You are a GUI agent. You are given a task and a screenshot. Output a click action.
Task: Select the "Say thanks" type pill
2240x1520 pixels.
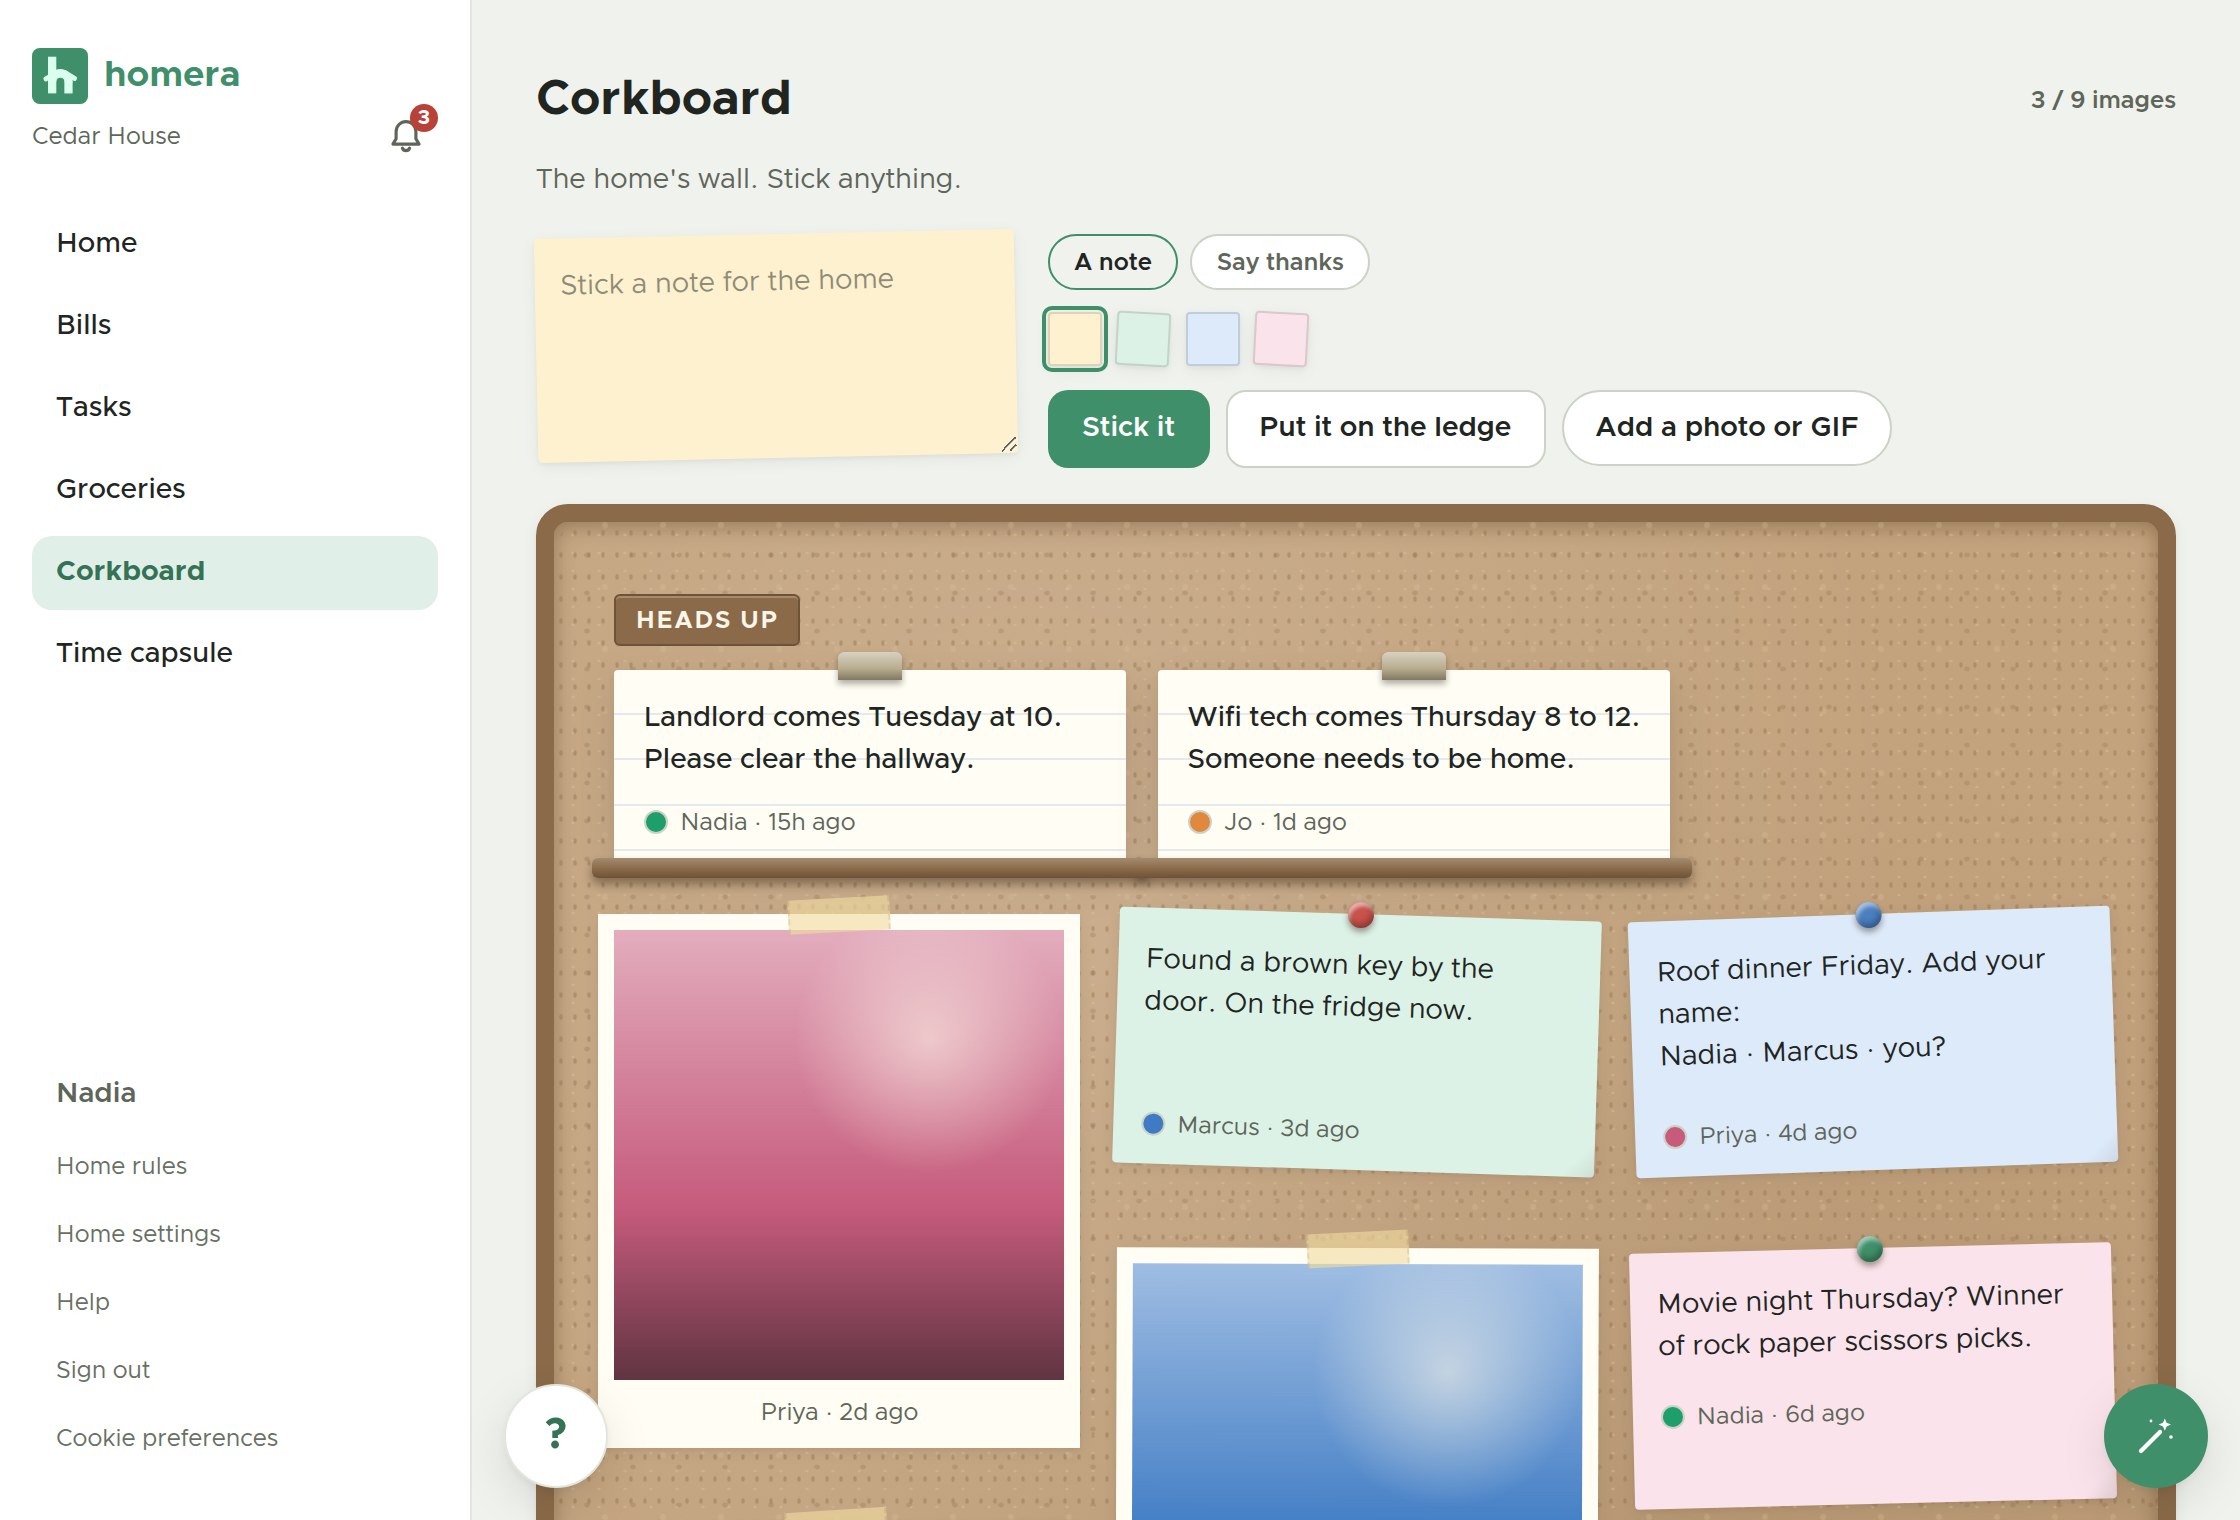click(1280, 262)
